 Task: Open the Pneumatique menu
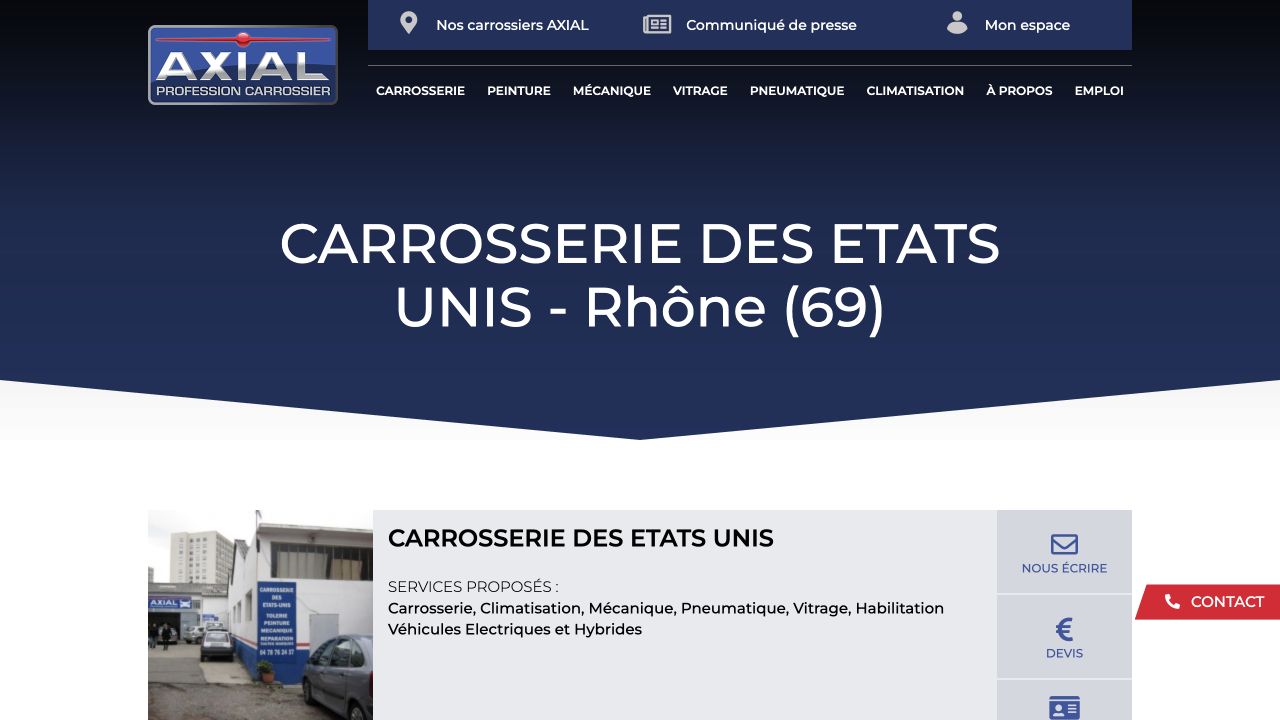click(797, 91)
